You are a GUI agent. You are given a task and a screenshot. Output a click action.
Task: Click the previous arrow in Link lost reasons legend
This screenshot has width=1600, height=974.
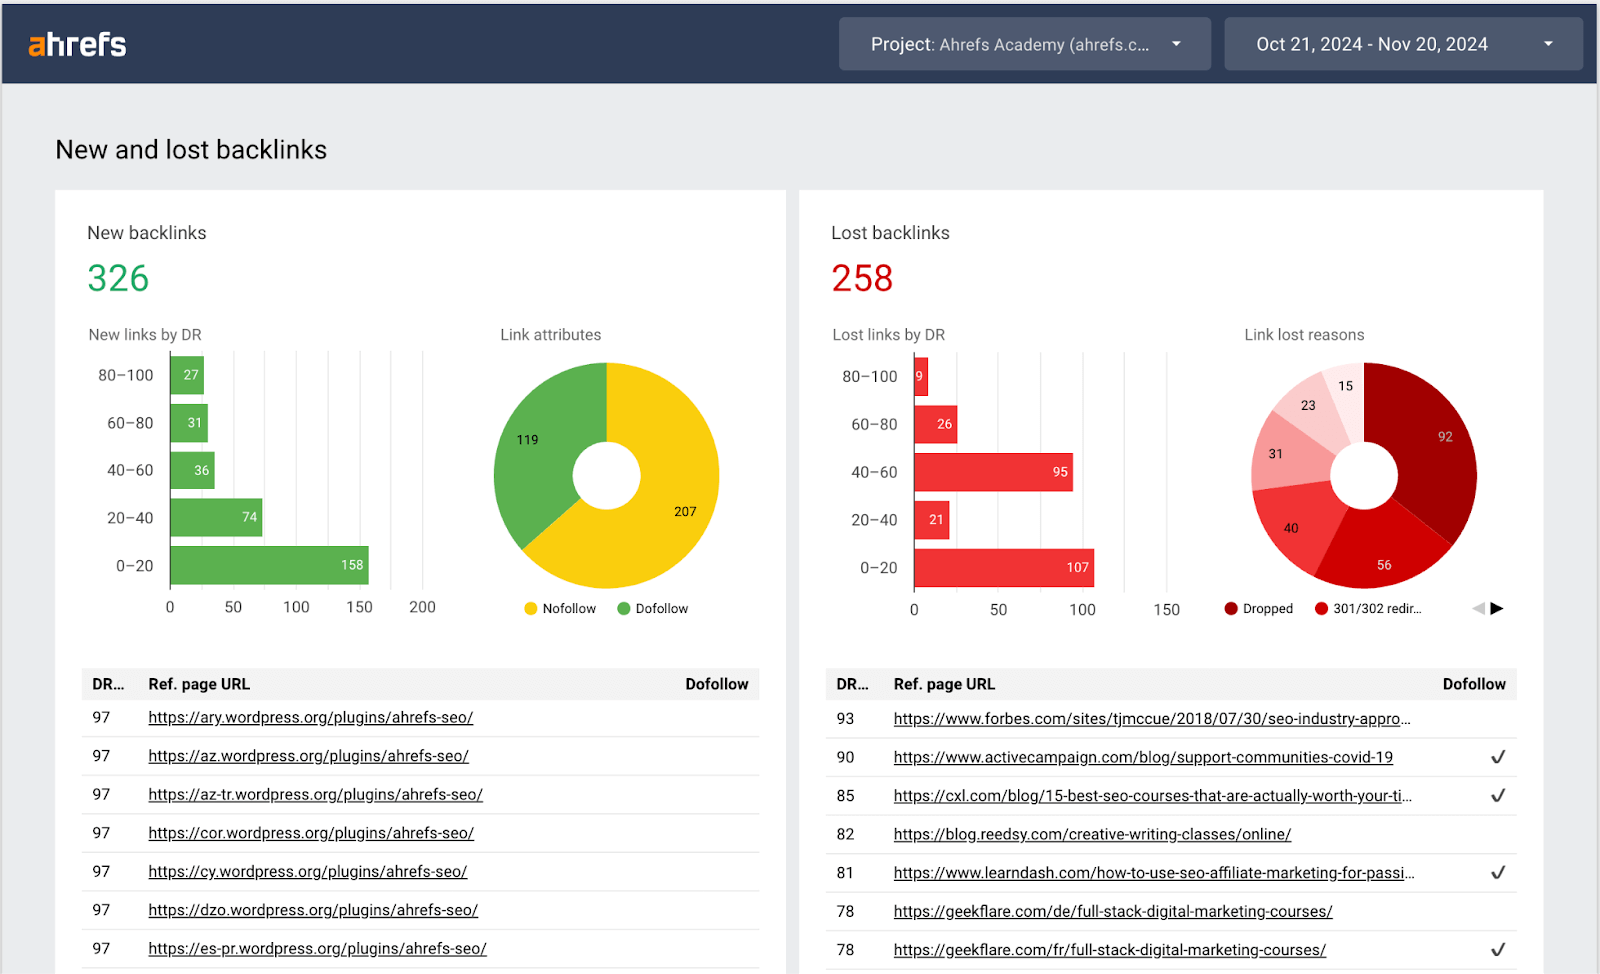click(x=1479, y=607)
